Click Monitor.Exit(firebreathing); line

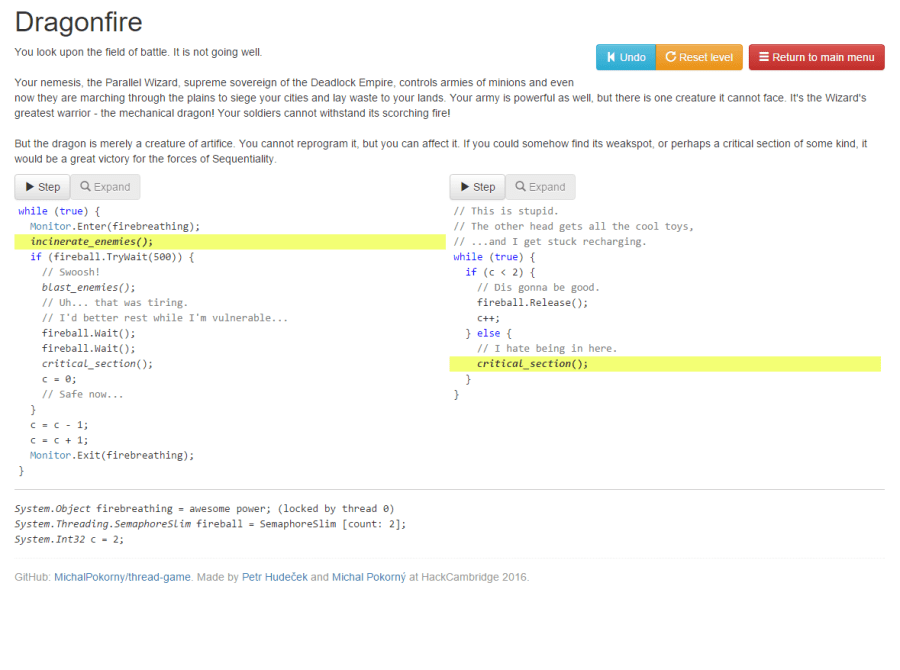click(112, 455)
